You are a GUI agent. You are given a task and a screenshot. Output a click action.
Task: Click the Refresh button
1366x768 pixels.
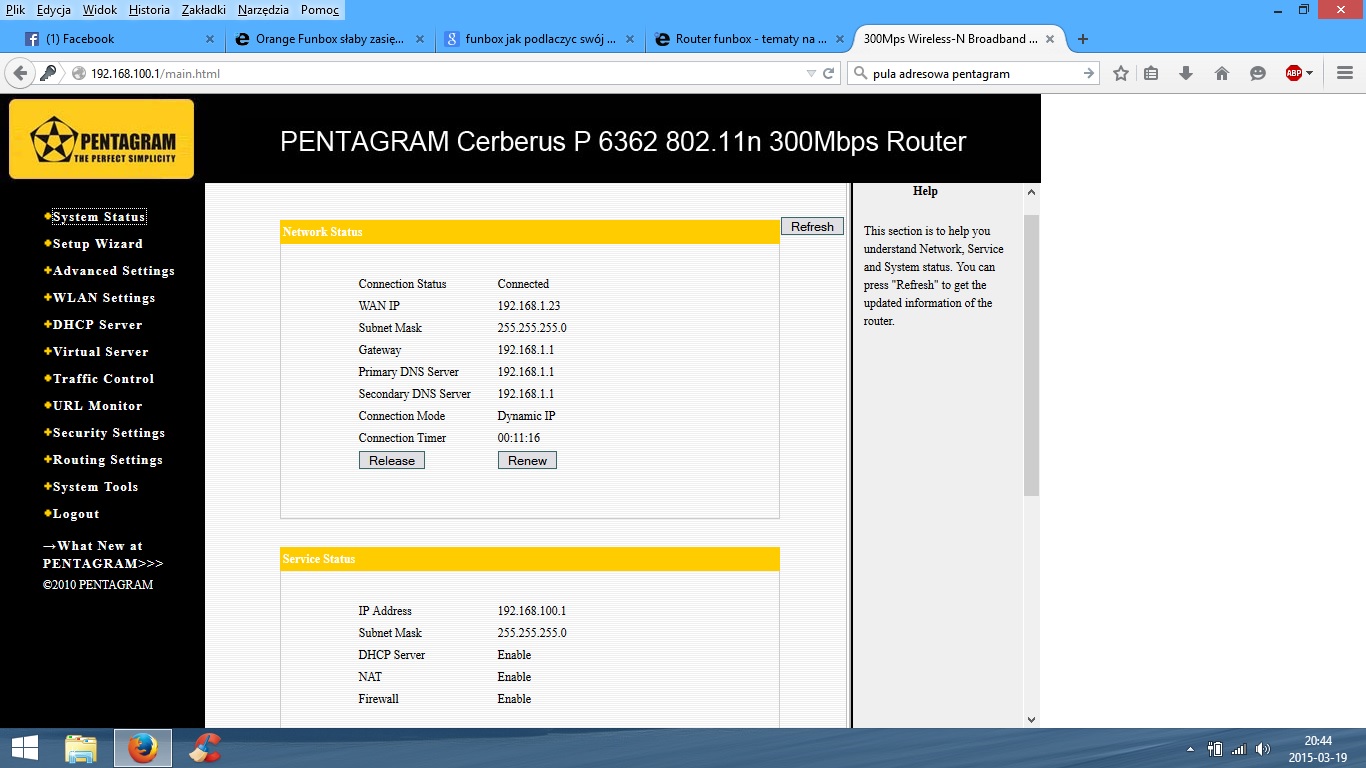pos(812,227)
